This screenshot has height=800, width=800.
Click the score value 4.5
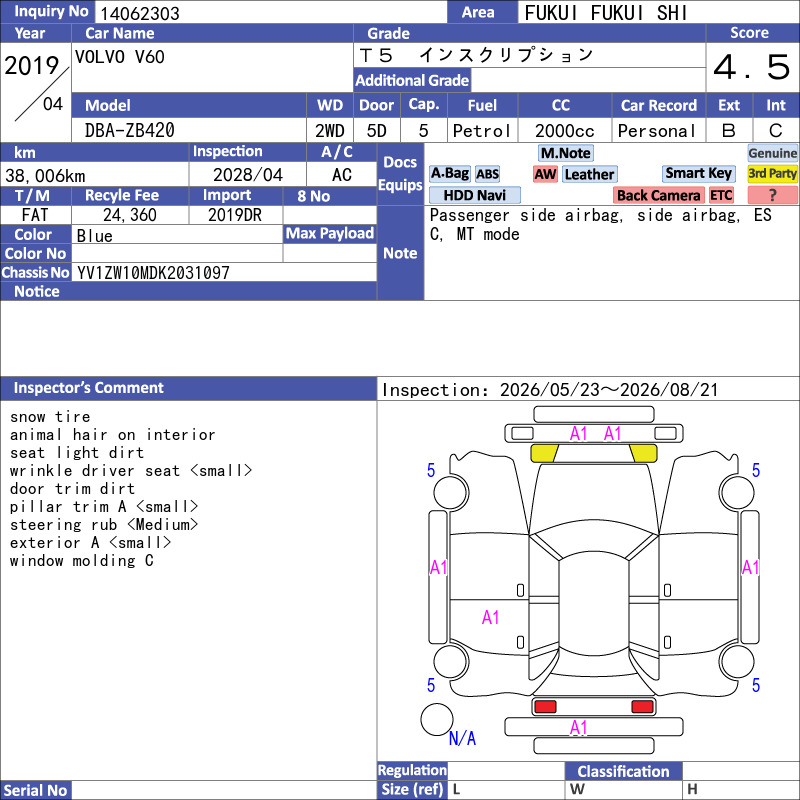[x=752, y=67]
